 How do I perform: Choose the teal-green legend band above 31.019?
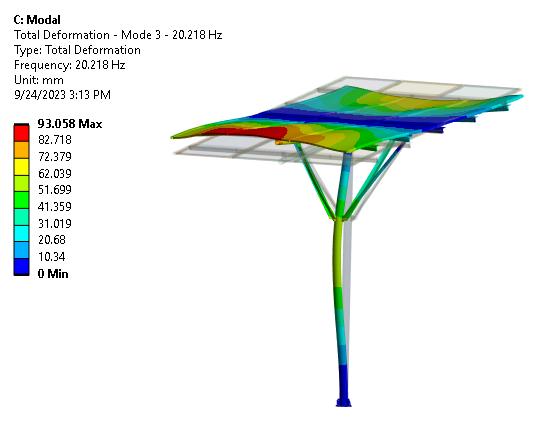pyautogui.click(x=21, y=217)
